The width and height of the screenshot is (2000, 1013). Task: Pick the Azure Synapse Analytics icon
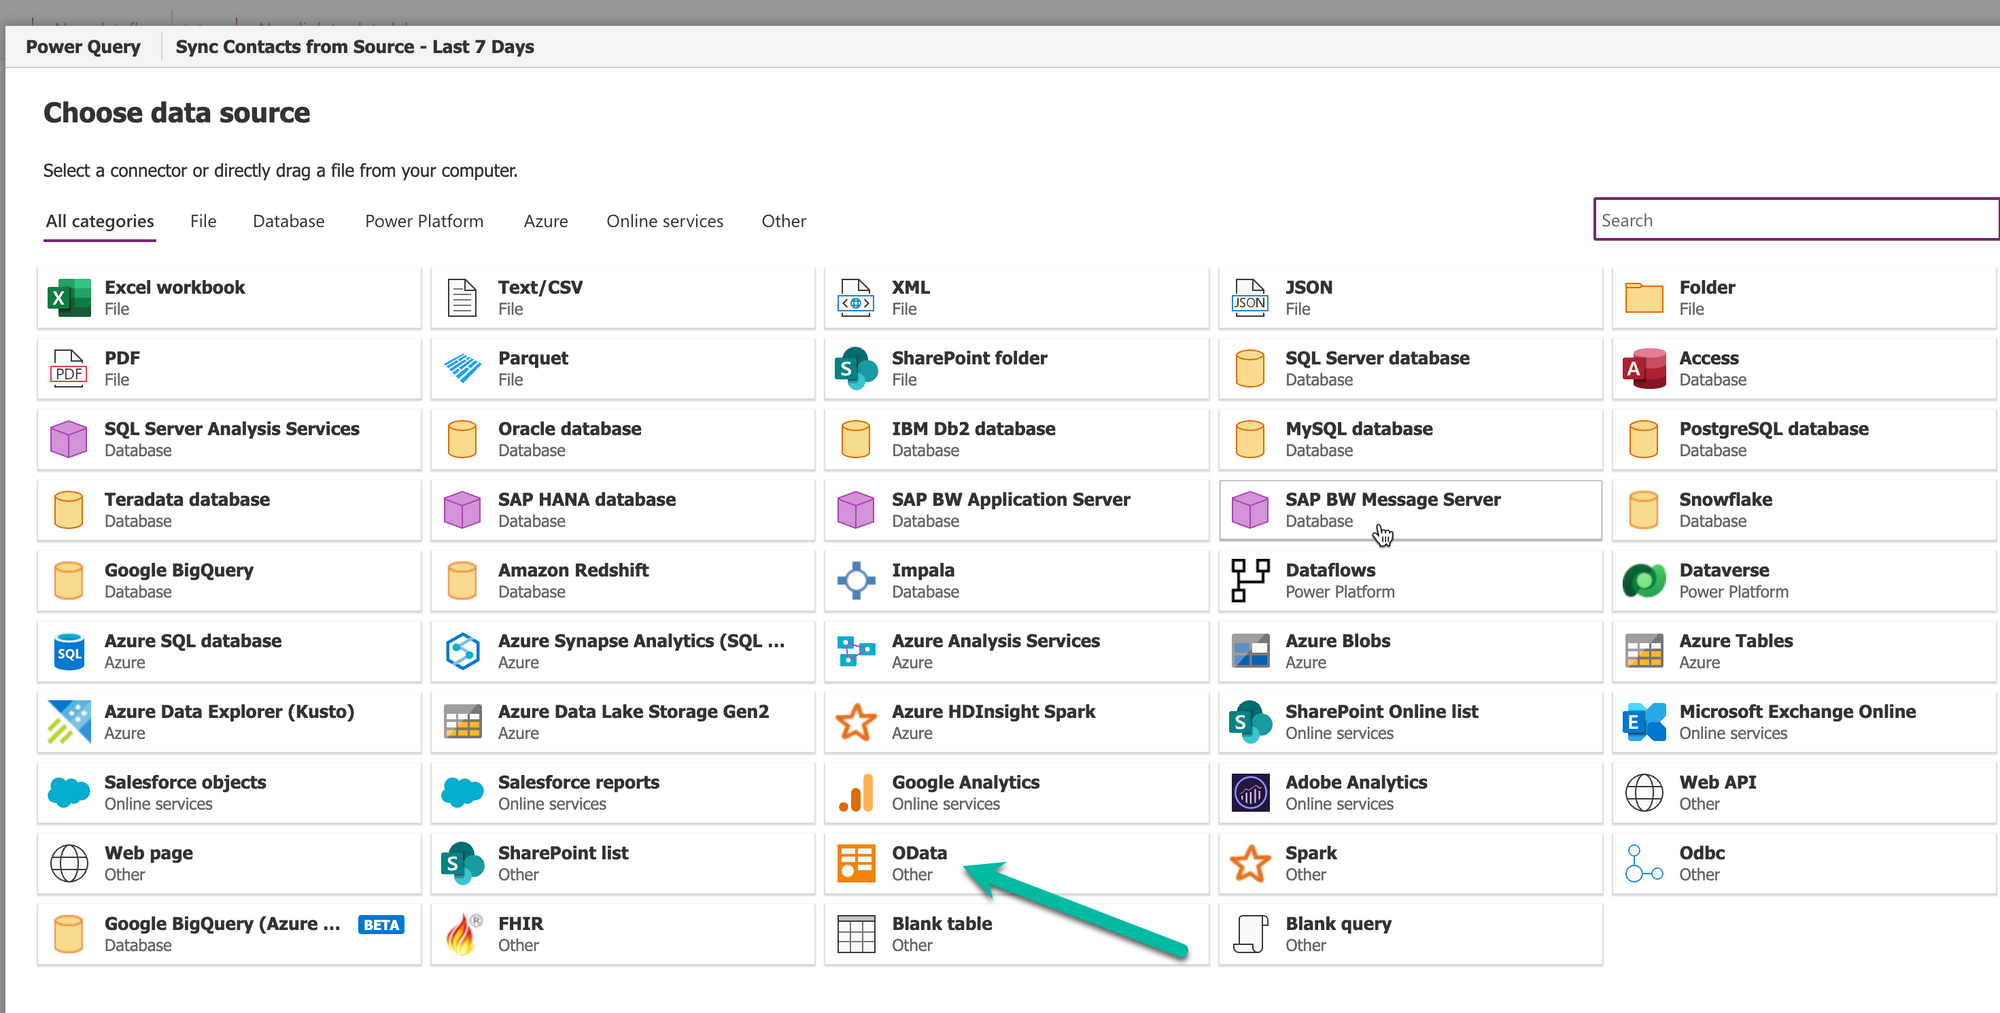coord(462,652)
